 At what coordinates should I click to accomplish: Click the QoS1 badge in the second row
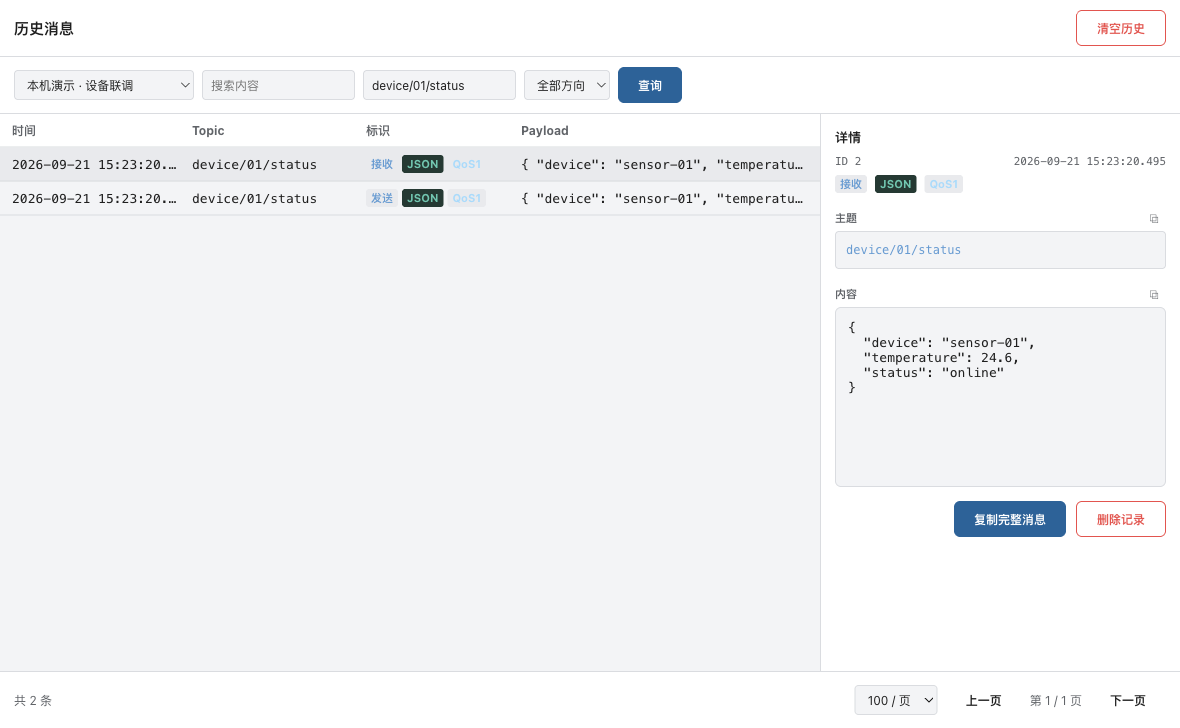point(467,198)
